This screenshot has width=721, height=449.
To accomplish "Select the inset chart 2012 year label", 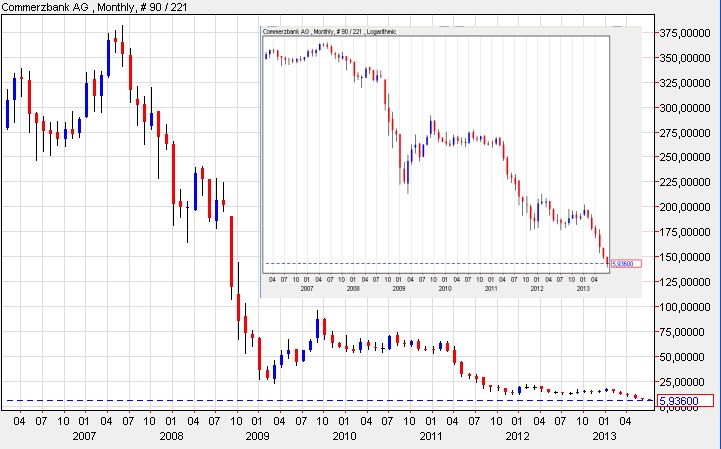I will [537, 288].
